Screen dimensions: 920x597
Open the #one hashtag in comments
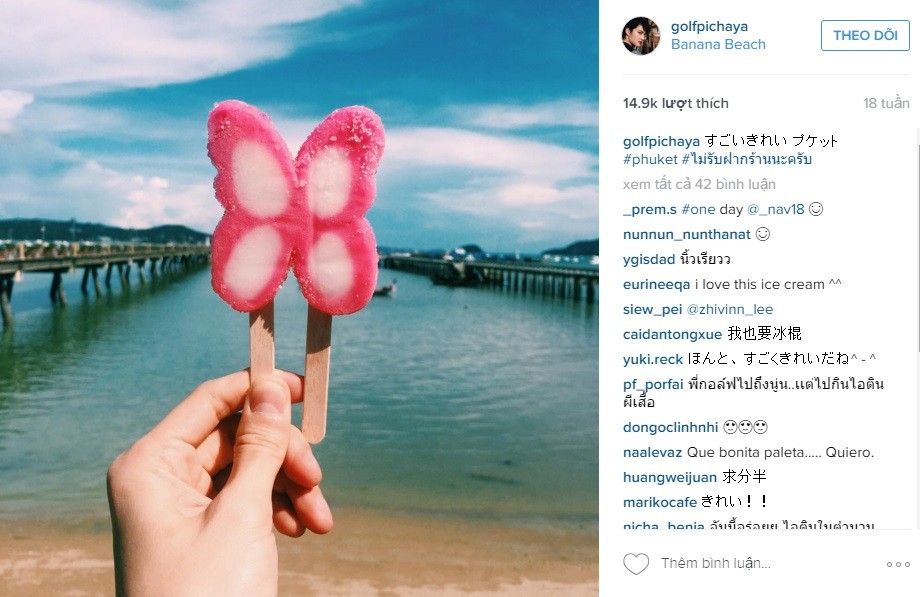[x=698, y=210]
